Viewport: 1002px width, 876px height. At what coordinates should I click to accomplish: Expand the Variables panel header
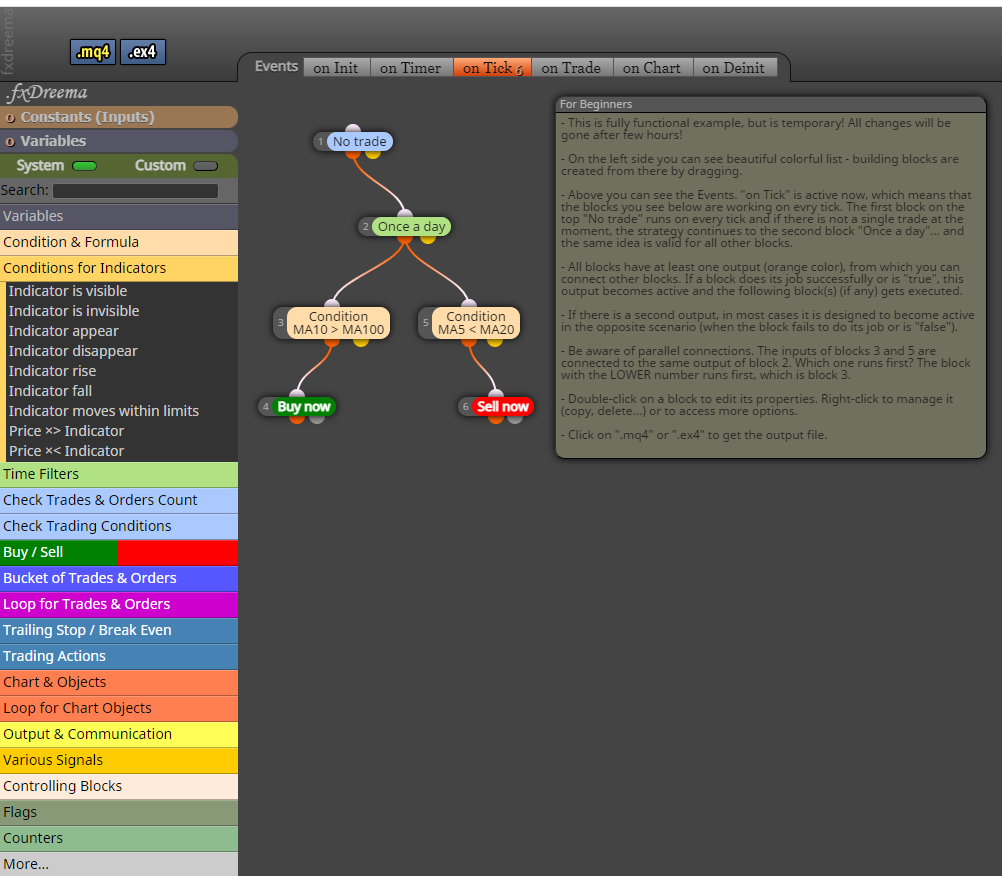(x=119, y=141)
